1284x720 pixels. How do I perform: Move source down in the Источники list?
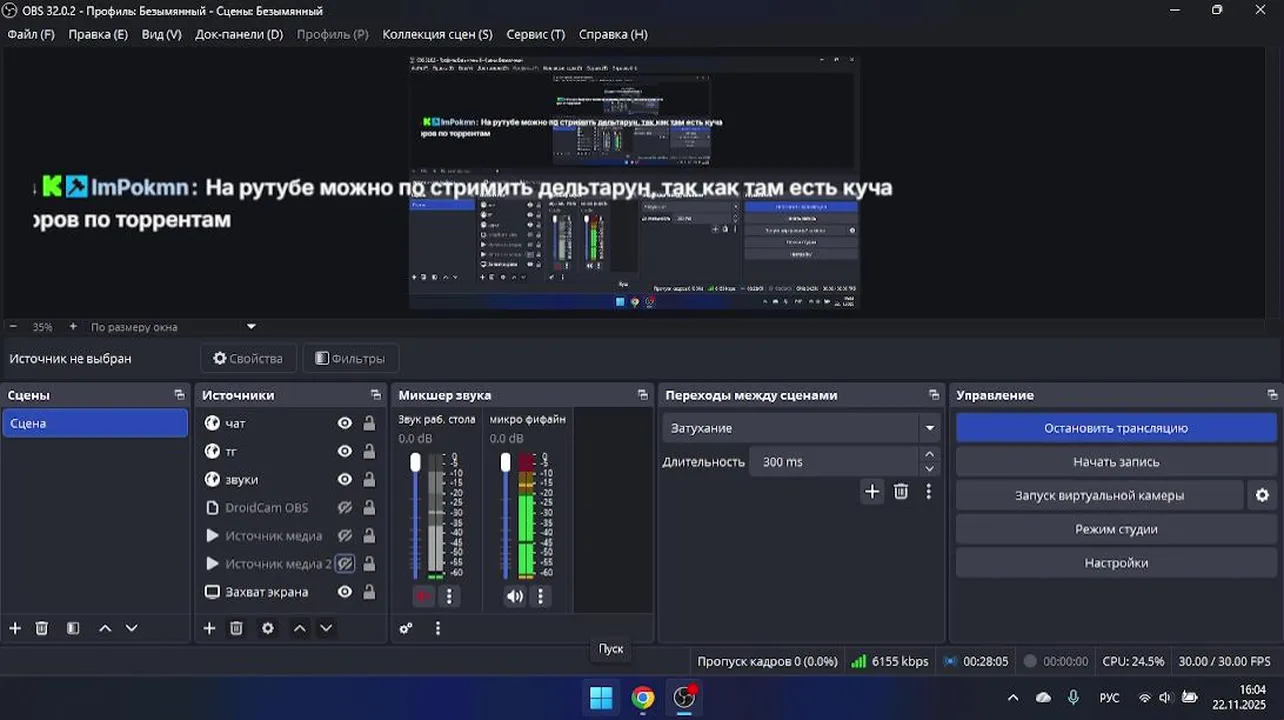(326, 628)
